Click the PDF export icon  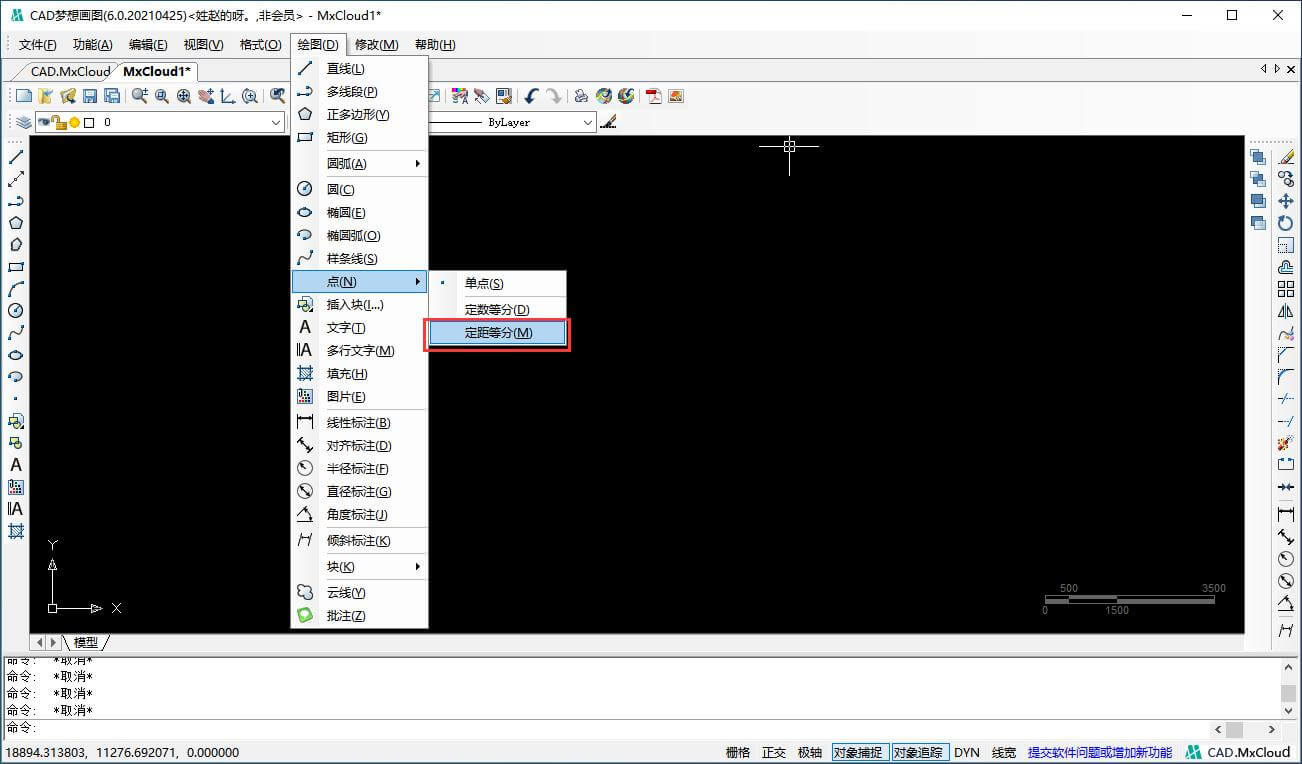(654, 96)
